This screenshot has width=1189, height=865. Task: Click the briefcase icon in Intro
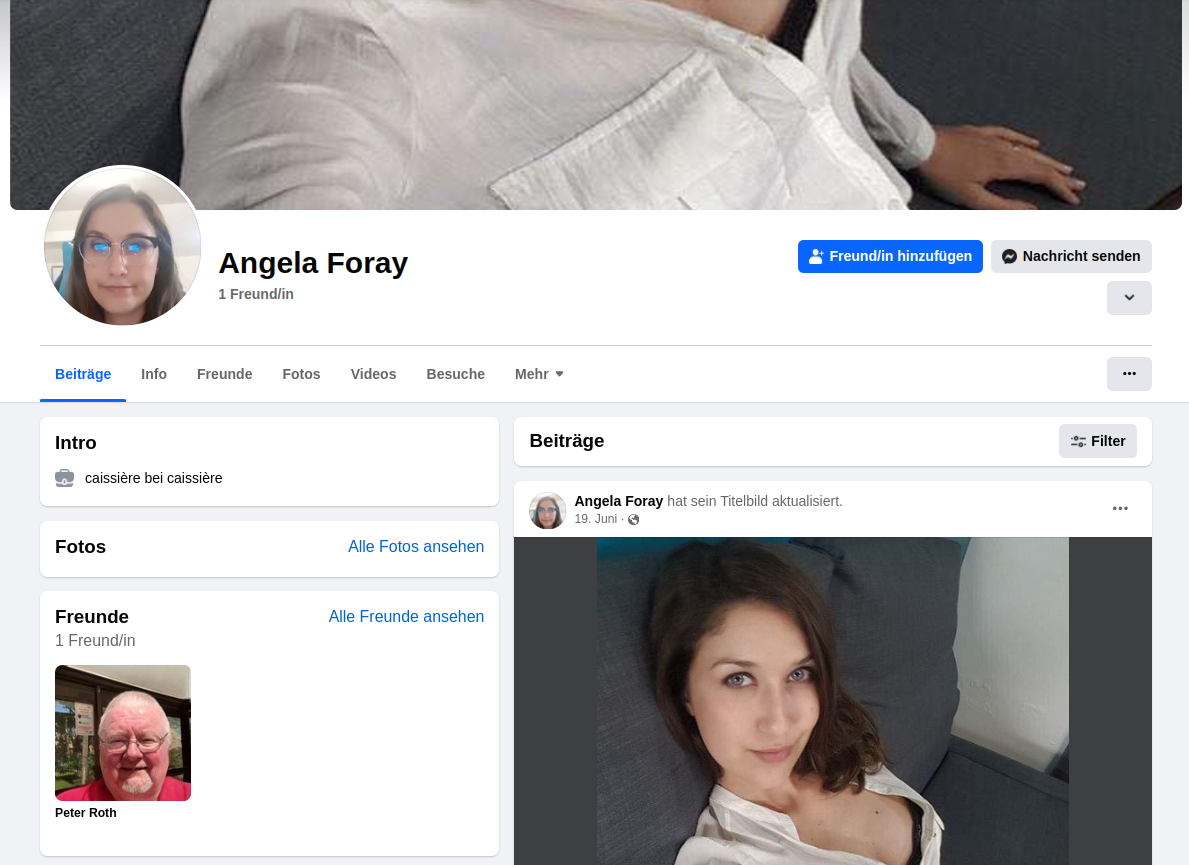tap(64, 478)
